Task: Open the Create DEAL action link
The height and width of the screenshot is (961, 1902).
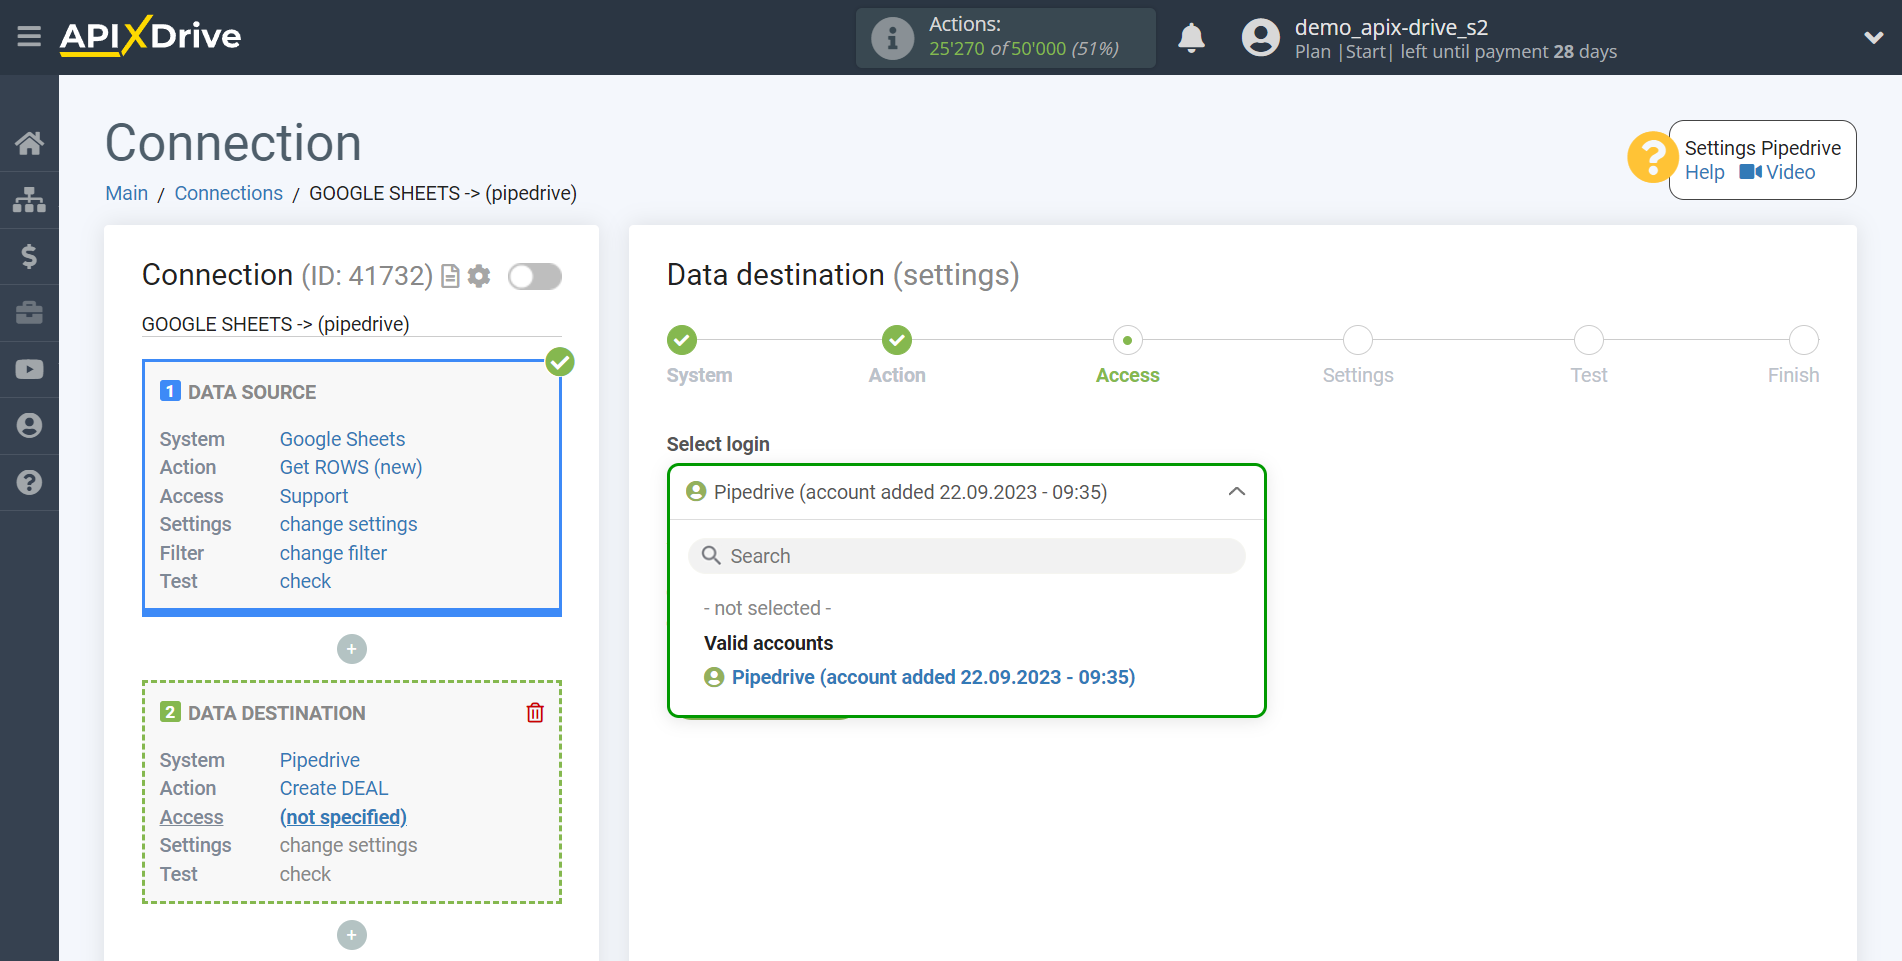Action: click(x=334, y=788)
